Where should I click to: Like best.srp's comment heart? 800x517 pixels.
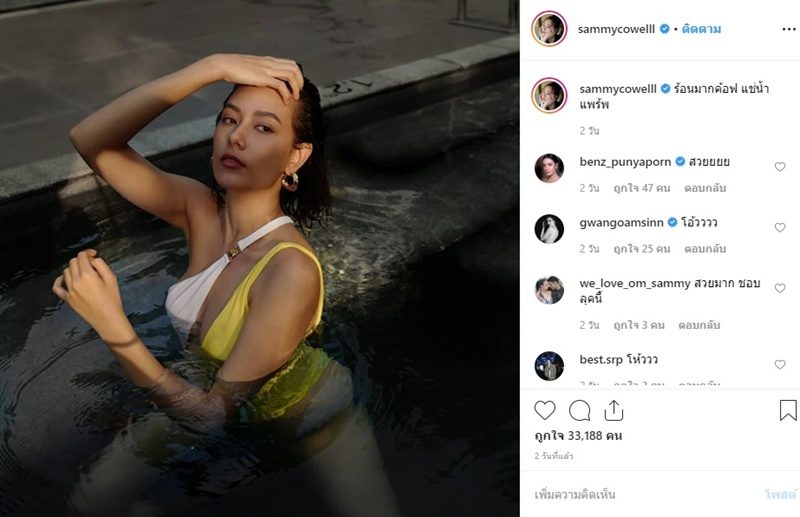click(x=780, y=364)
